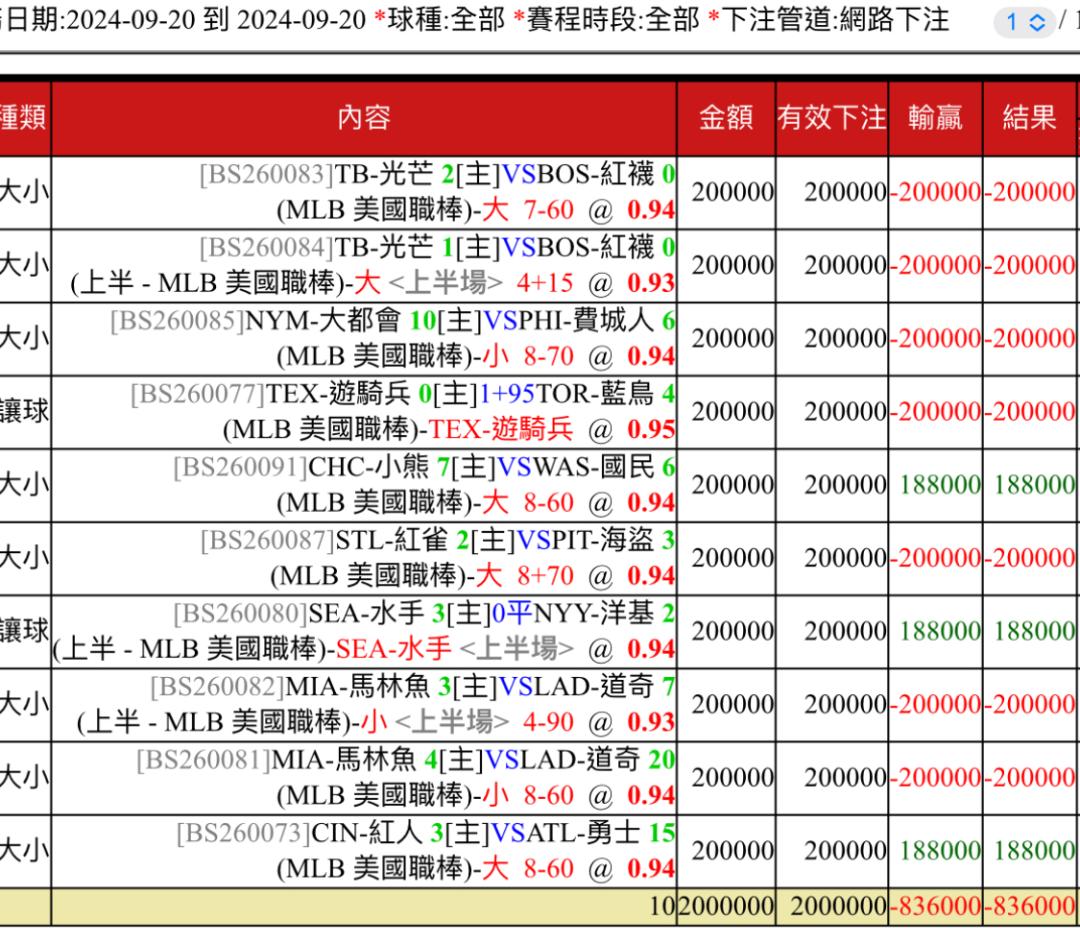This screenshot has width=1080, height=944.
Task: Click the 4-90 line in row BS260082
Action: click(548, 722)
